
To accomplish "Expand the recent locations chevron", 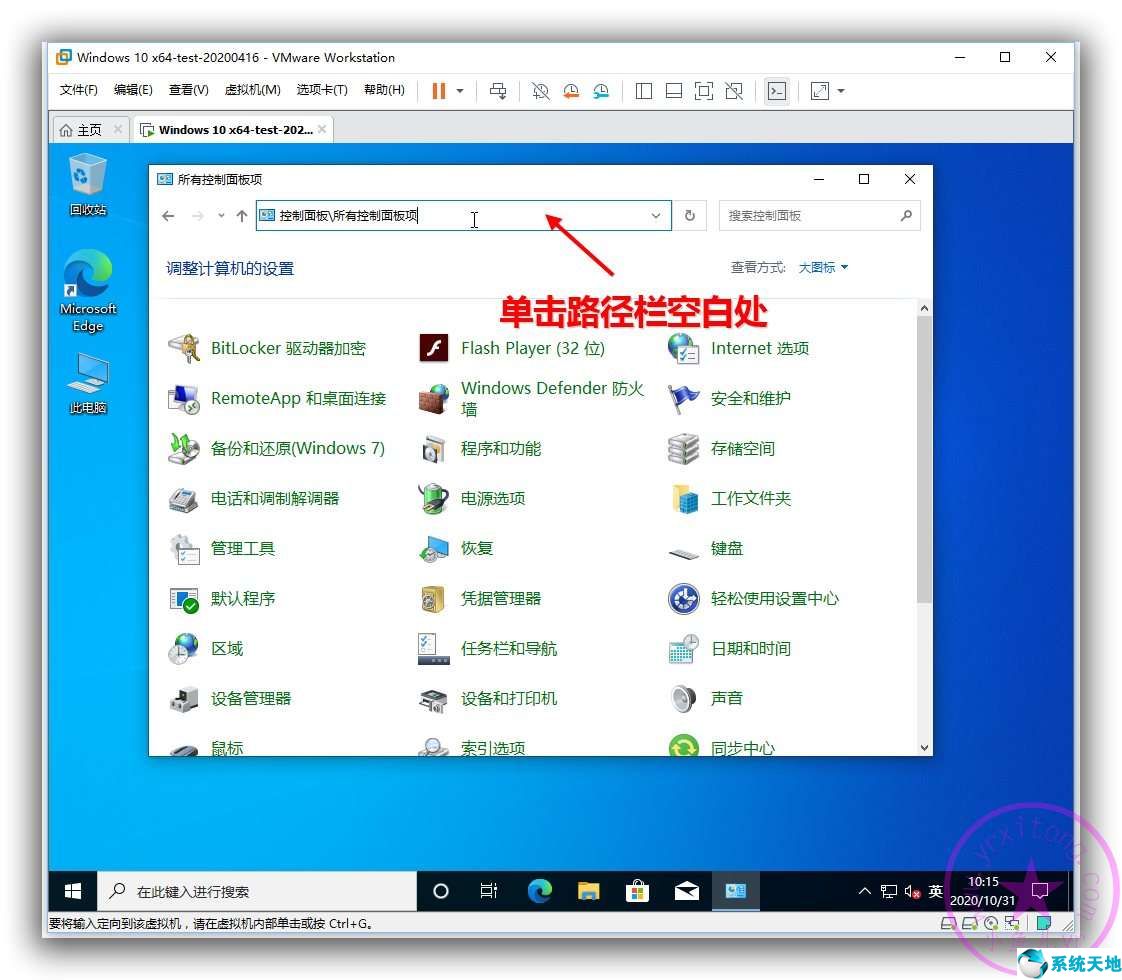I will (221, 215).
